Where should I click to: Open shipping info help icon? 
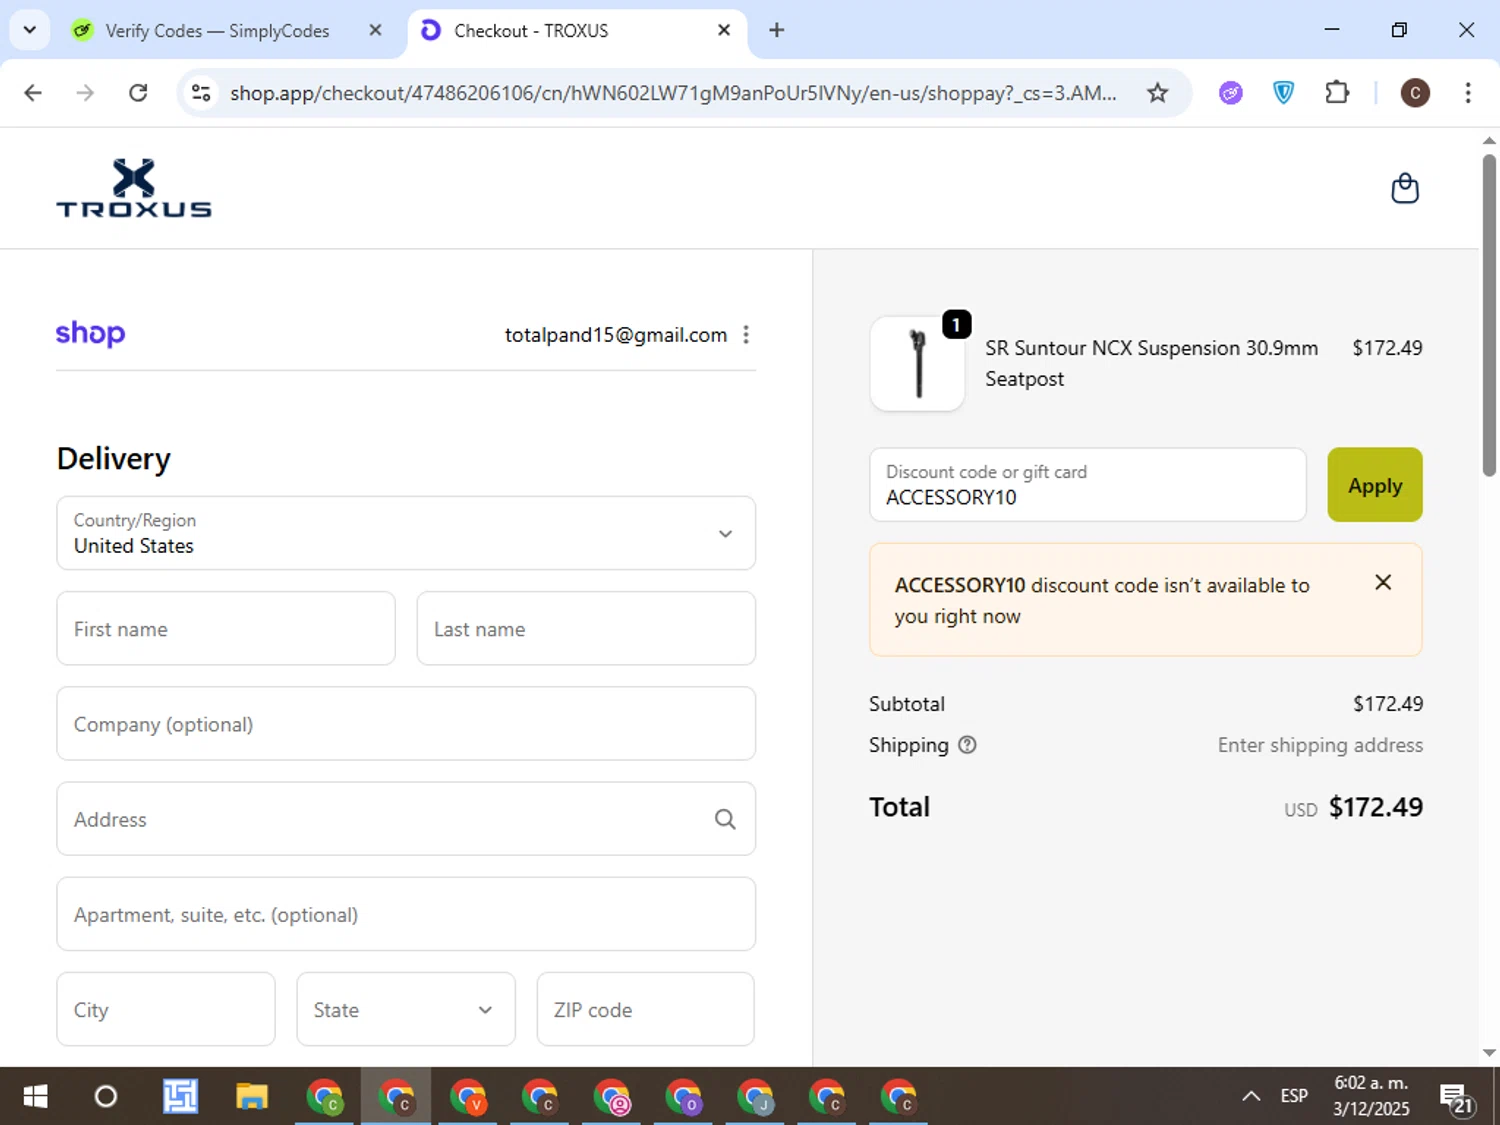coord(967,745)
